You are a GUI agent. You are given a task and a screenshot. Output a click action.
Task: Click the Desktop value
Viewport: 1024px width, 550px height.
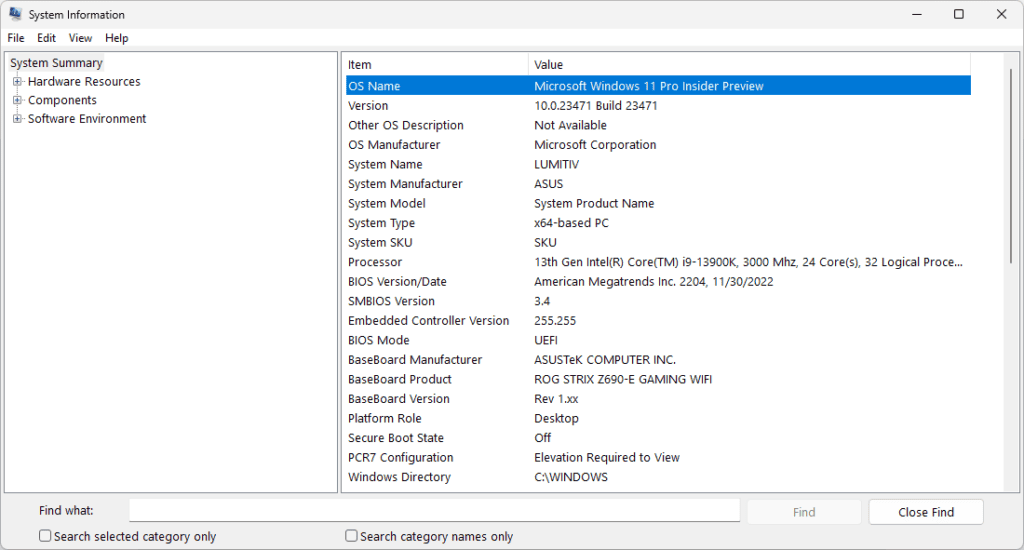pos(556,419)
